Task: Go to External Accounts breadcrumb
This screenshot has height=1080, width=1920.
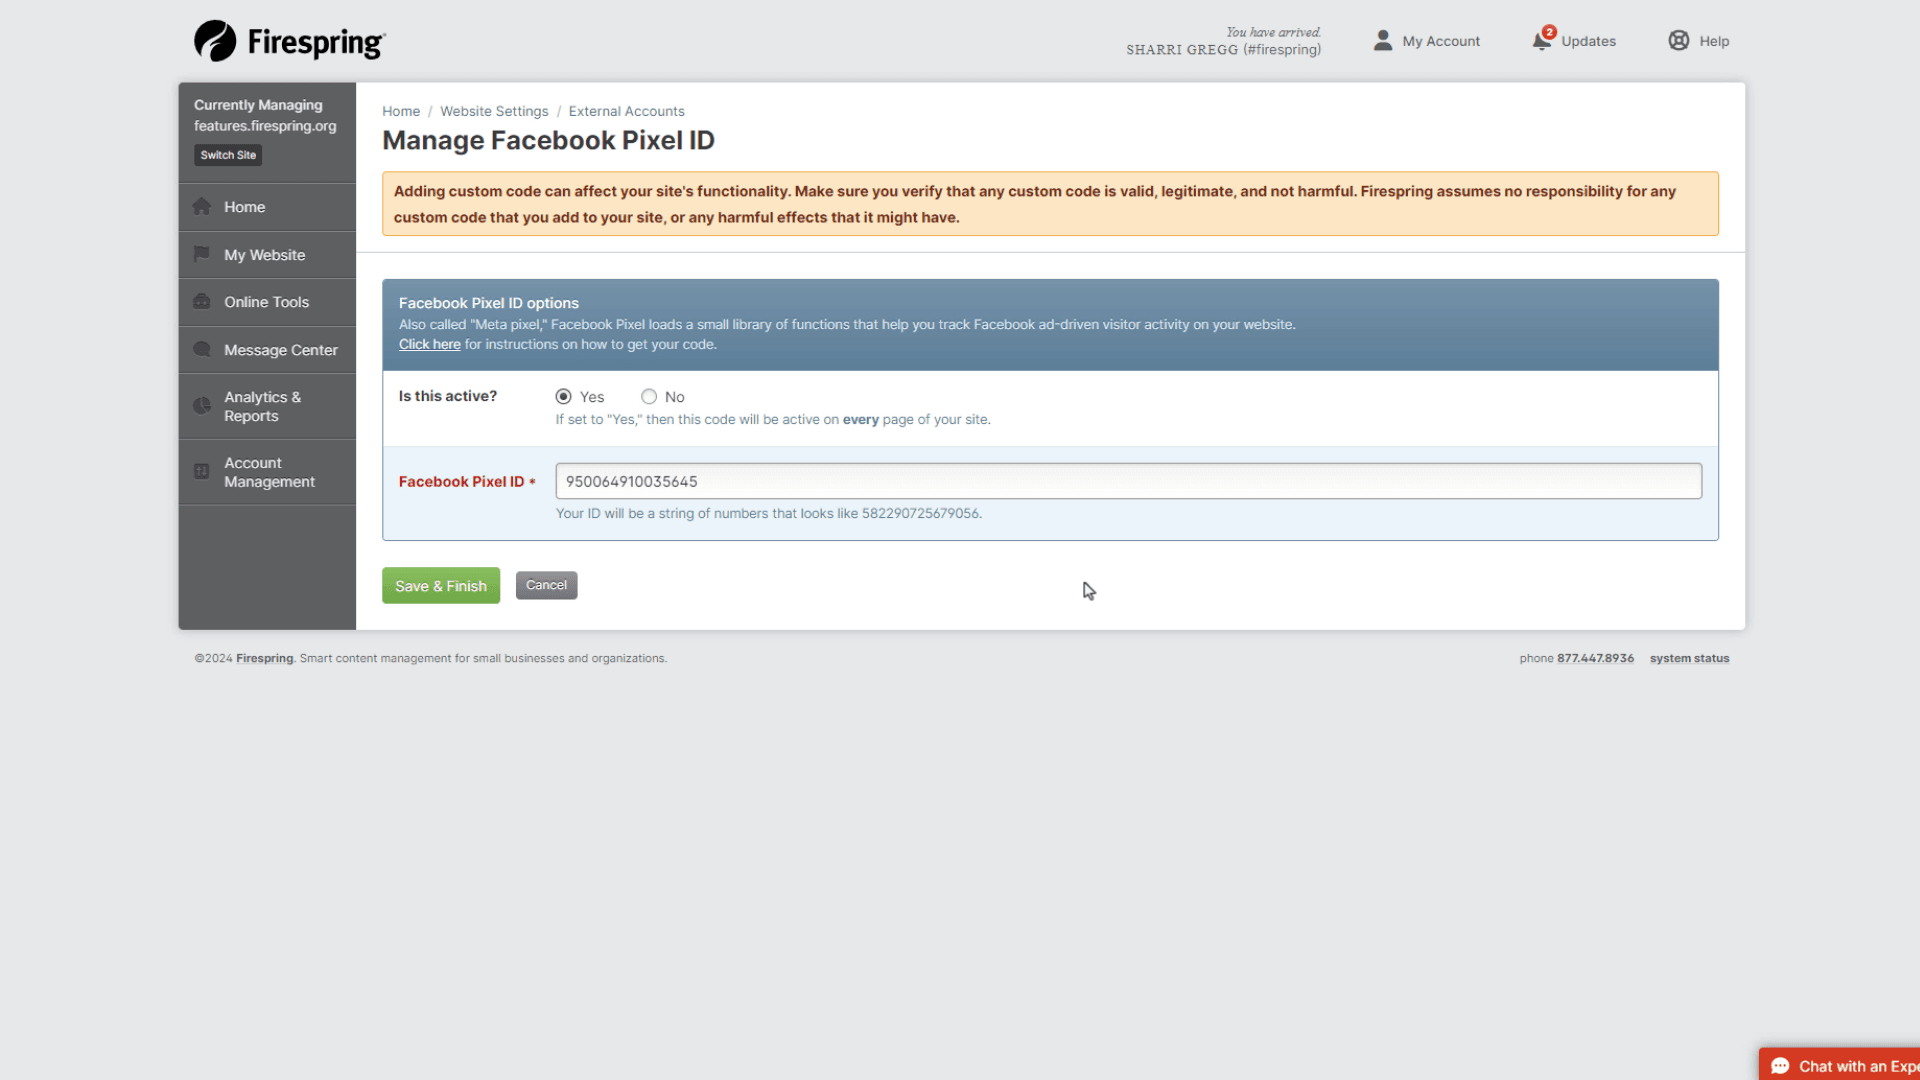Action: [627, 111]
